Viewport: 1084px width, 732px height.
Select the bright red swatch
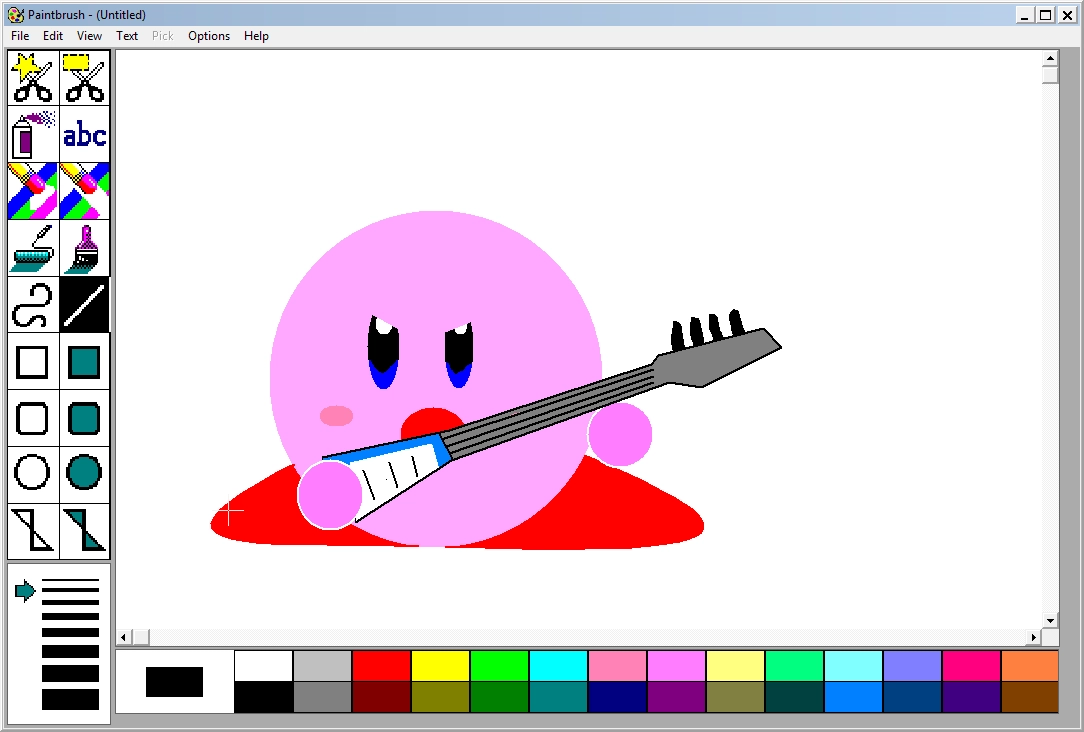coord(382,666)
